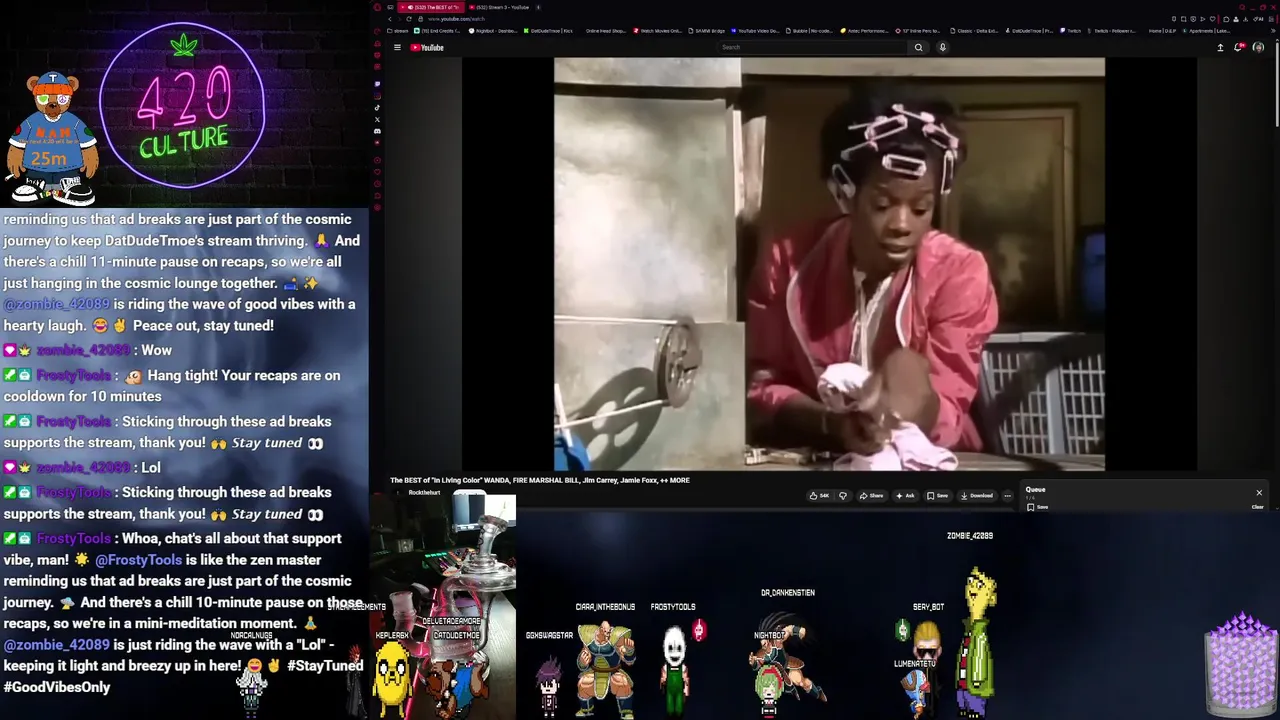
Task: Open the 'stream' bookmarks folder
Action: click(398, 31)
